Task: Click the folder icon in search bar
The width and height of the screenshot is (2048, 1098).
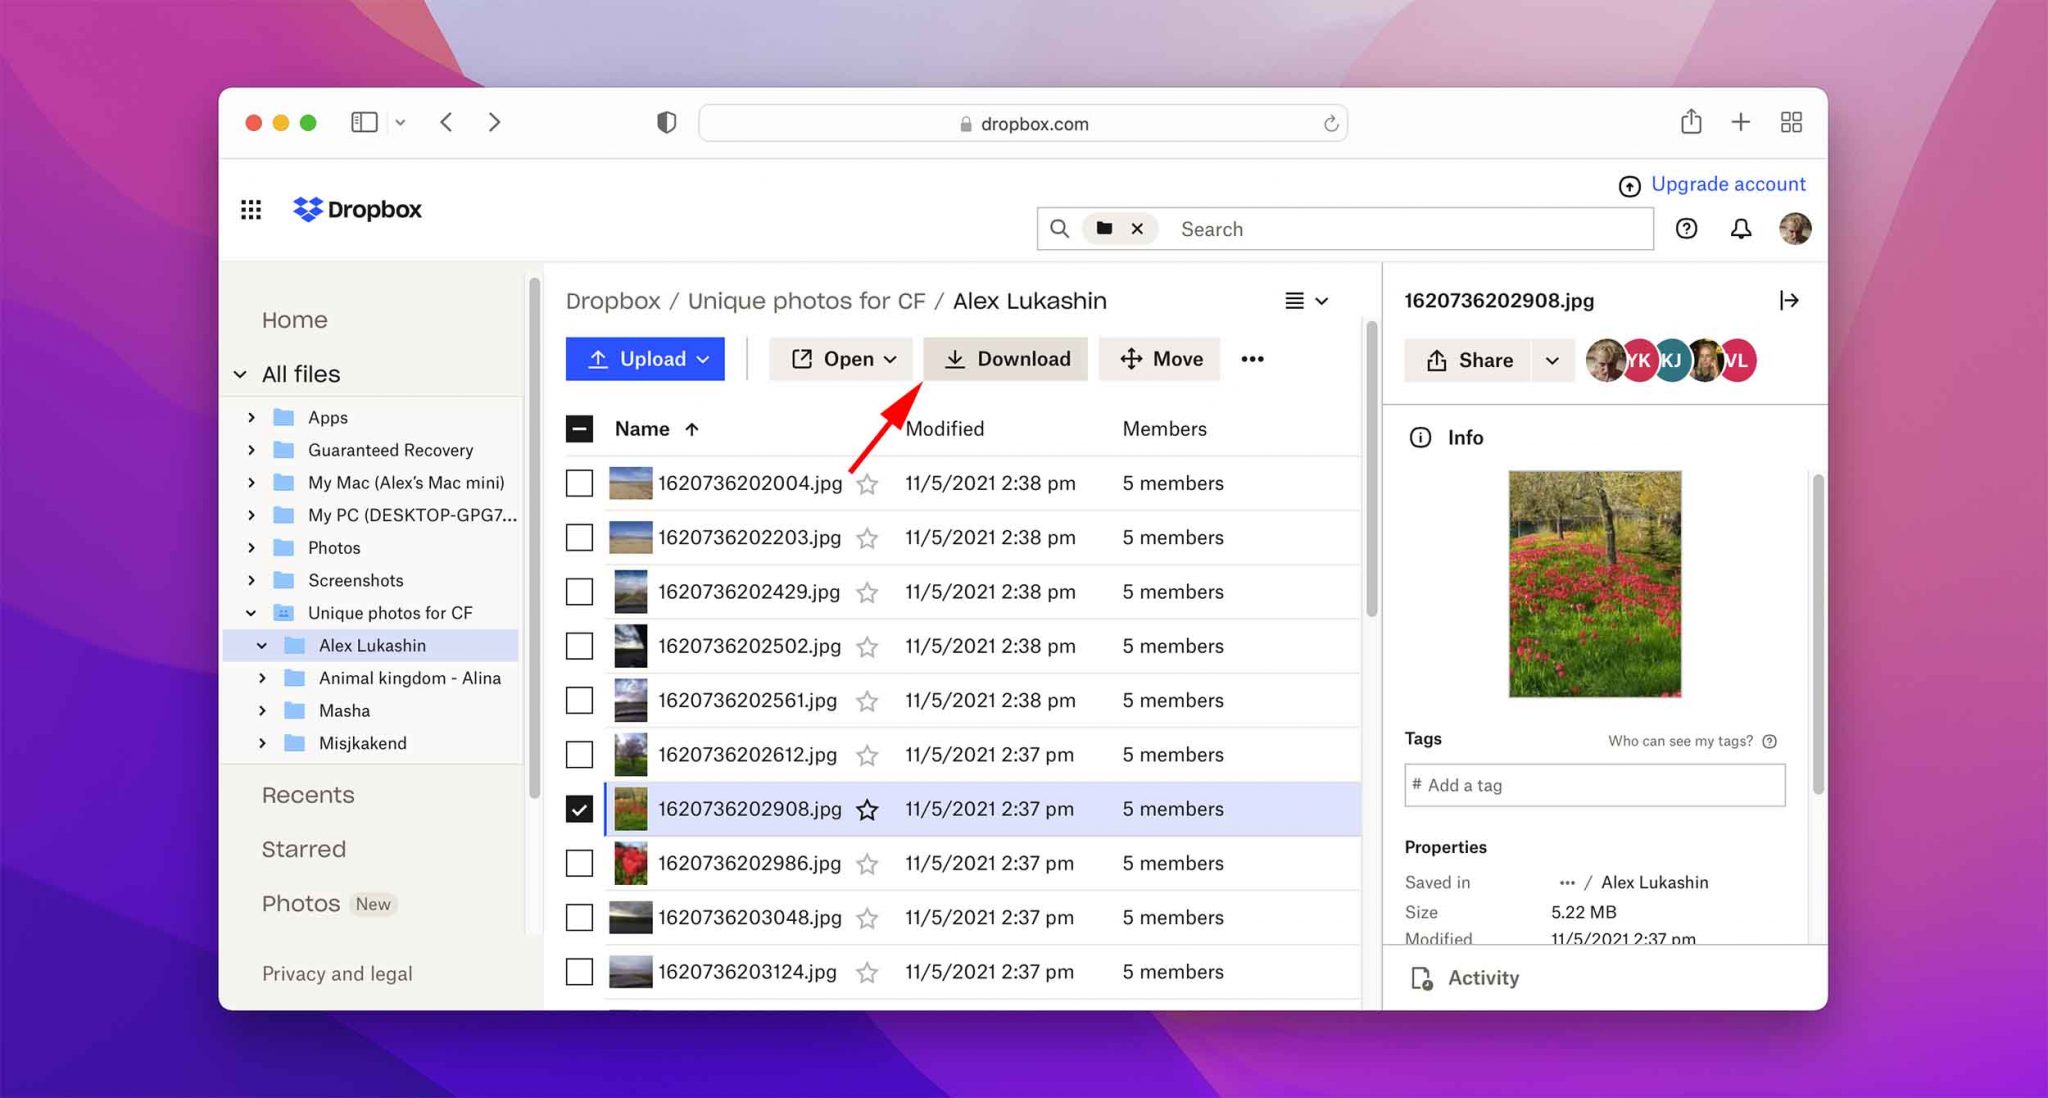Action: [x=1105, y=227]
